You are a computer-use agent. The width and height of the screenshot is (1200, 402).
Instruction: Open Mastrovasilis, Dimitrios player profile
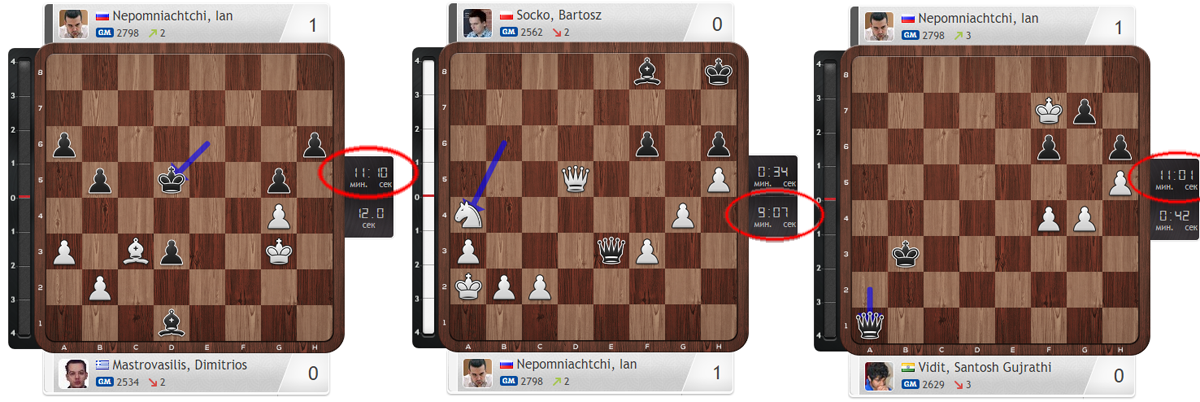(x=169, y=365)
